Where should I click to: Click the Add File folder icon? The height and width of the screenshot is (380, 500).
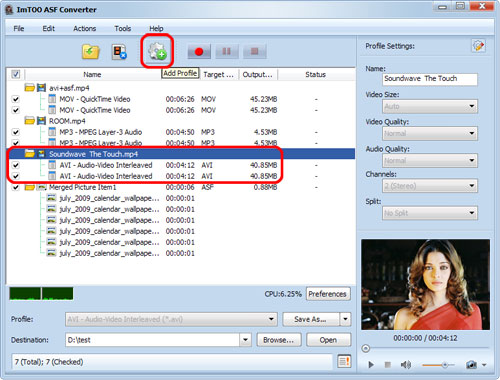coord(91,52)
